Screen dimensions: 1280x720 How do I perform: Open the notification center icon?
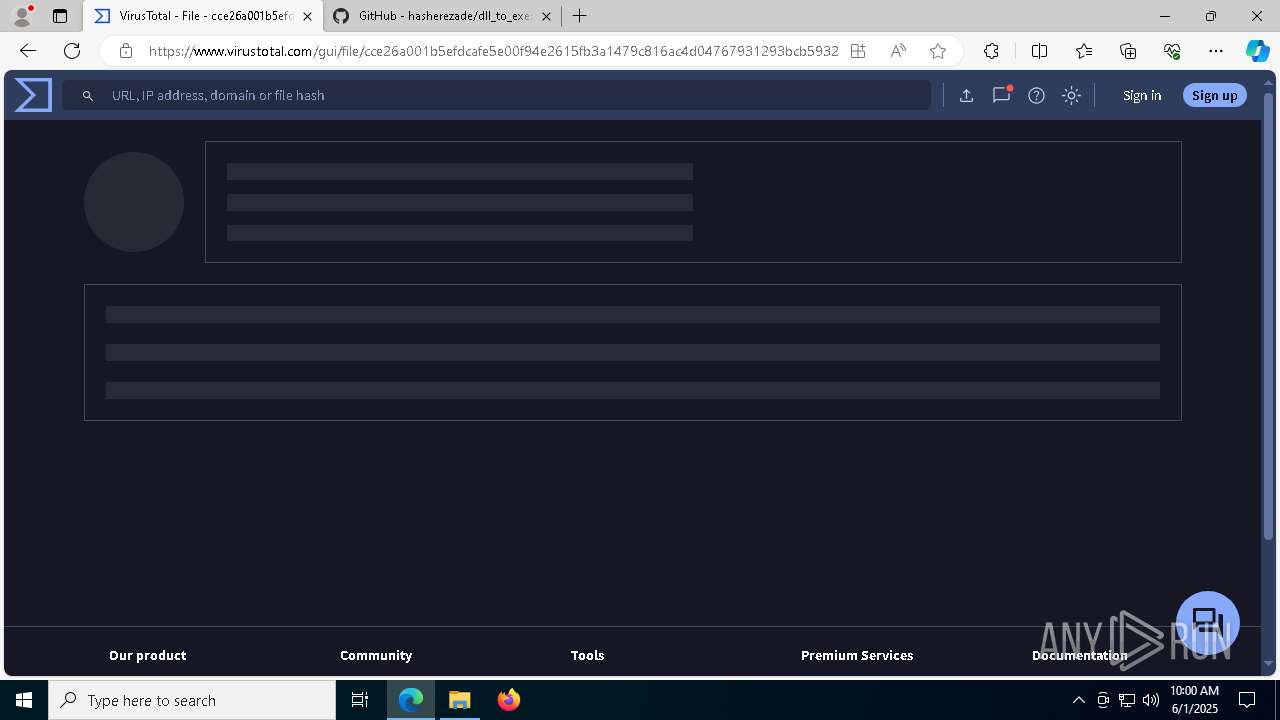tap(1248, 700)
